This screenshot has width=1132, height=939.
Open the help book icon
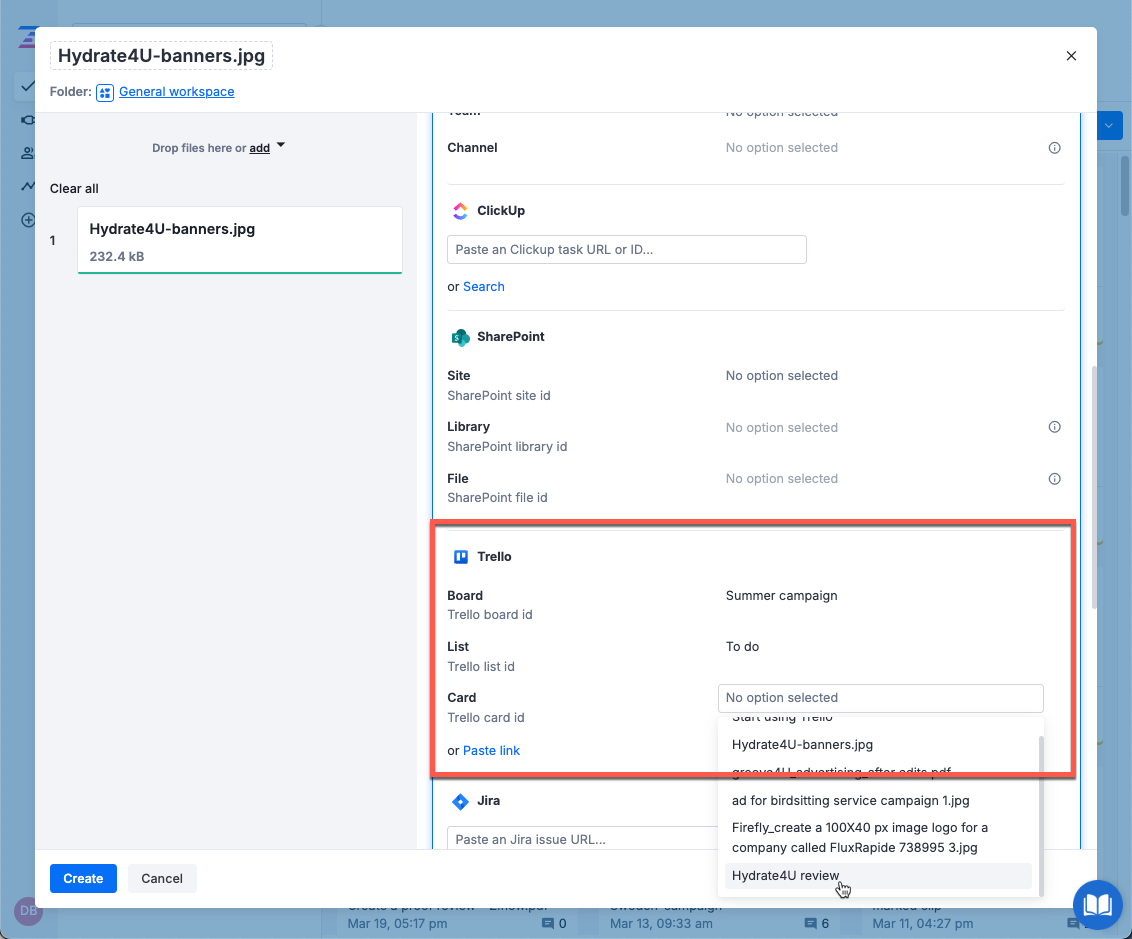1097,904
